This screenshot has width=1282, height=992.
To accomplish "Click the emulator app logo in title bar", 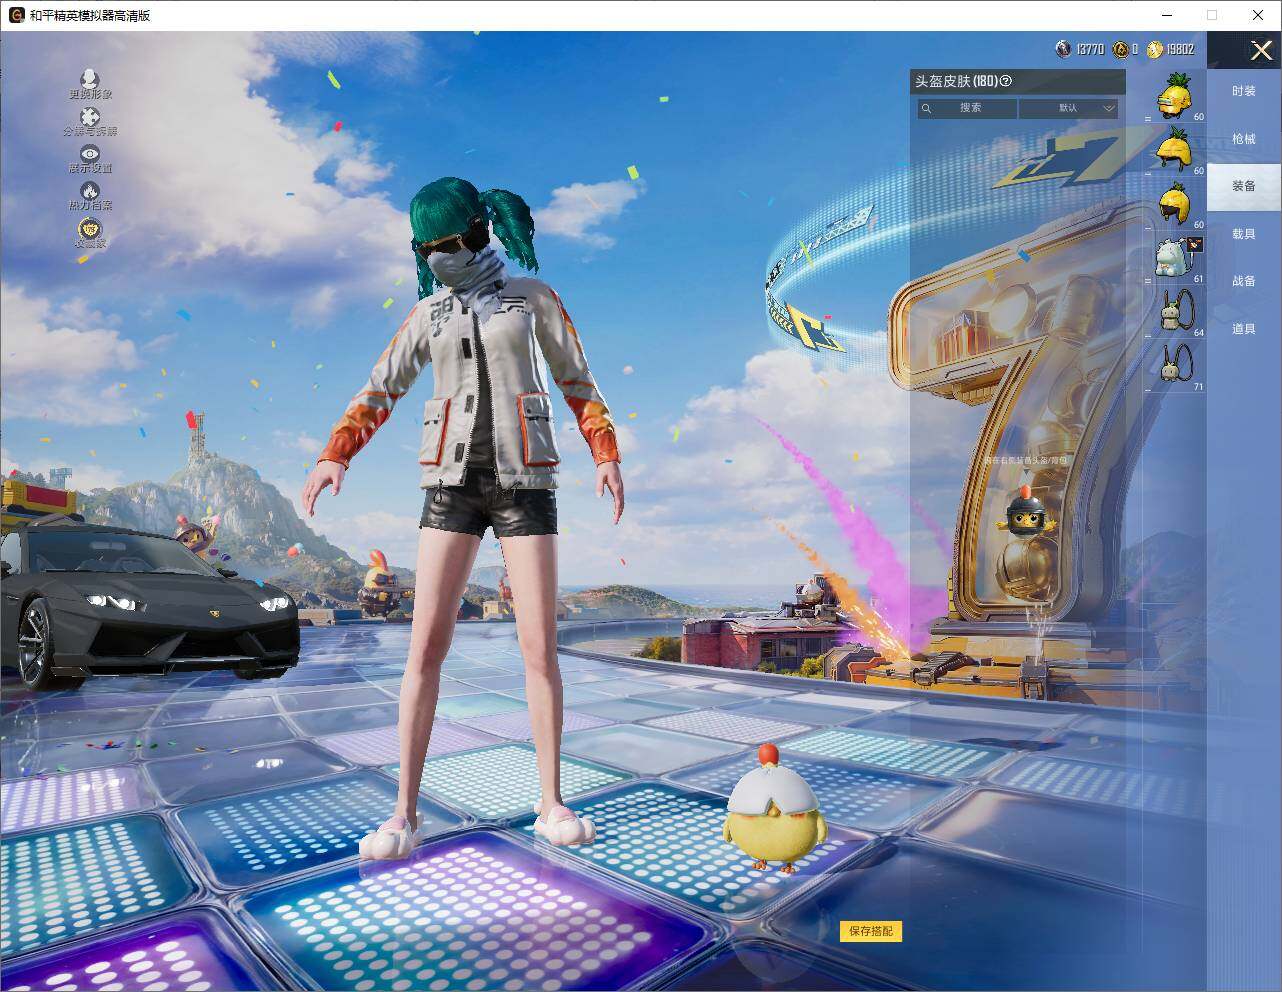I will click(16, 15).
